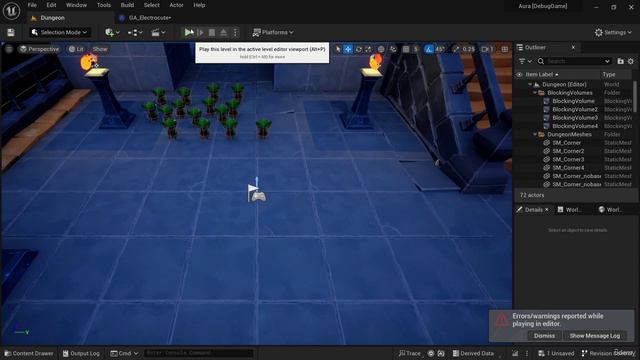
Task: Open the quick add actor menu
Action: [x=112, y=32]
